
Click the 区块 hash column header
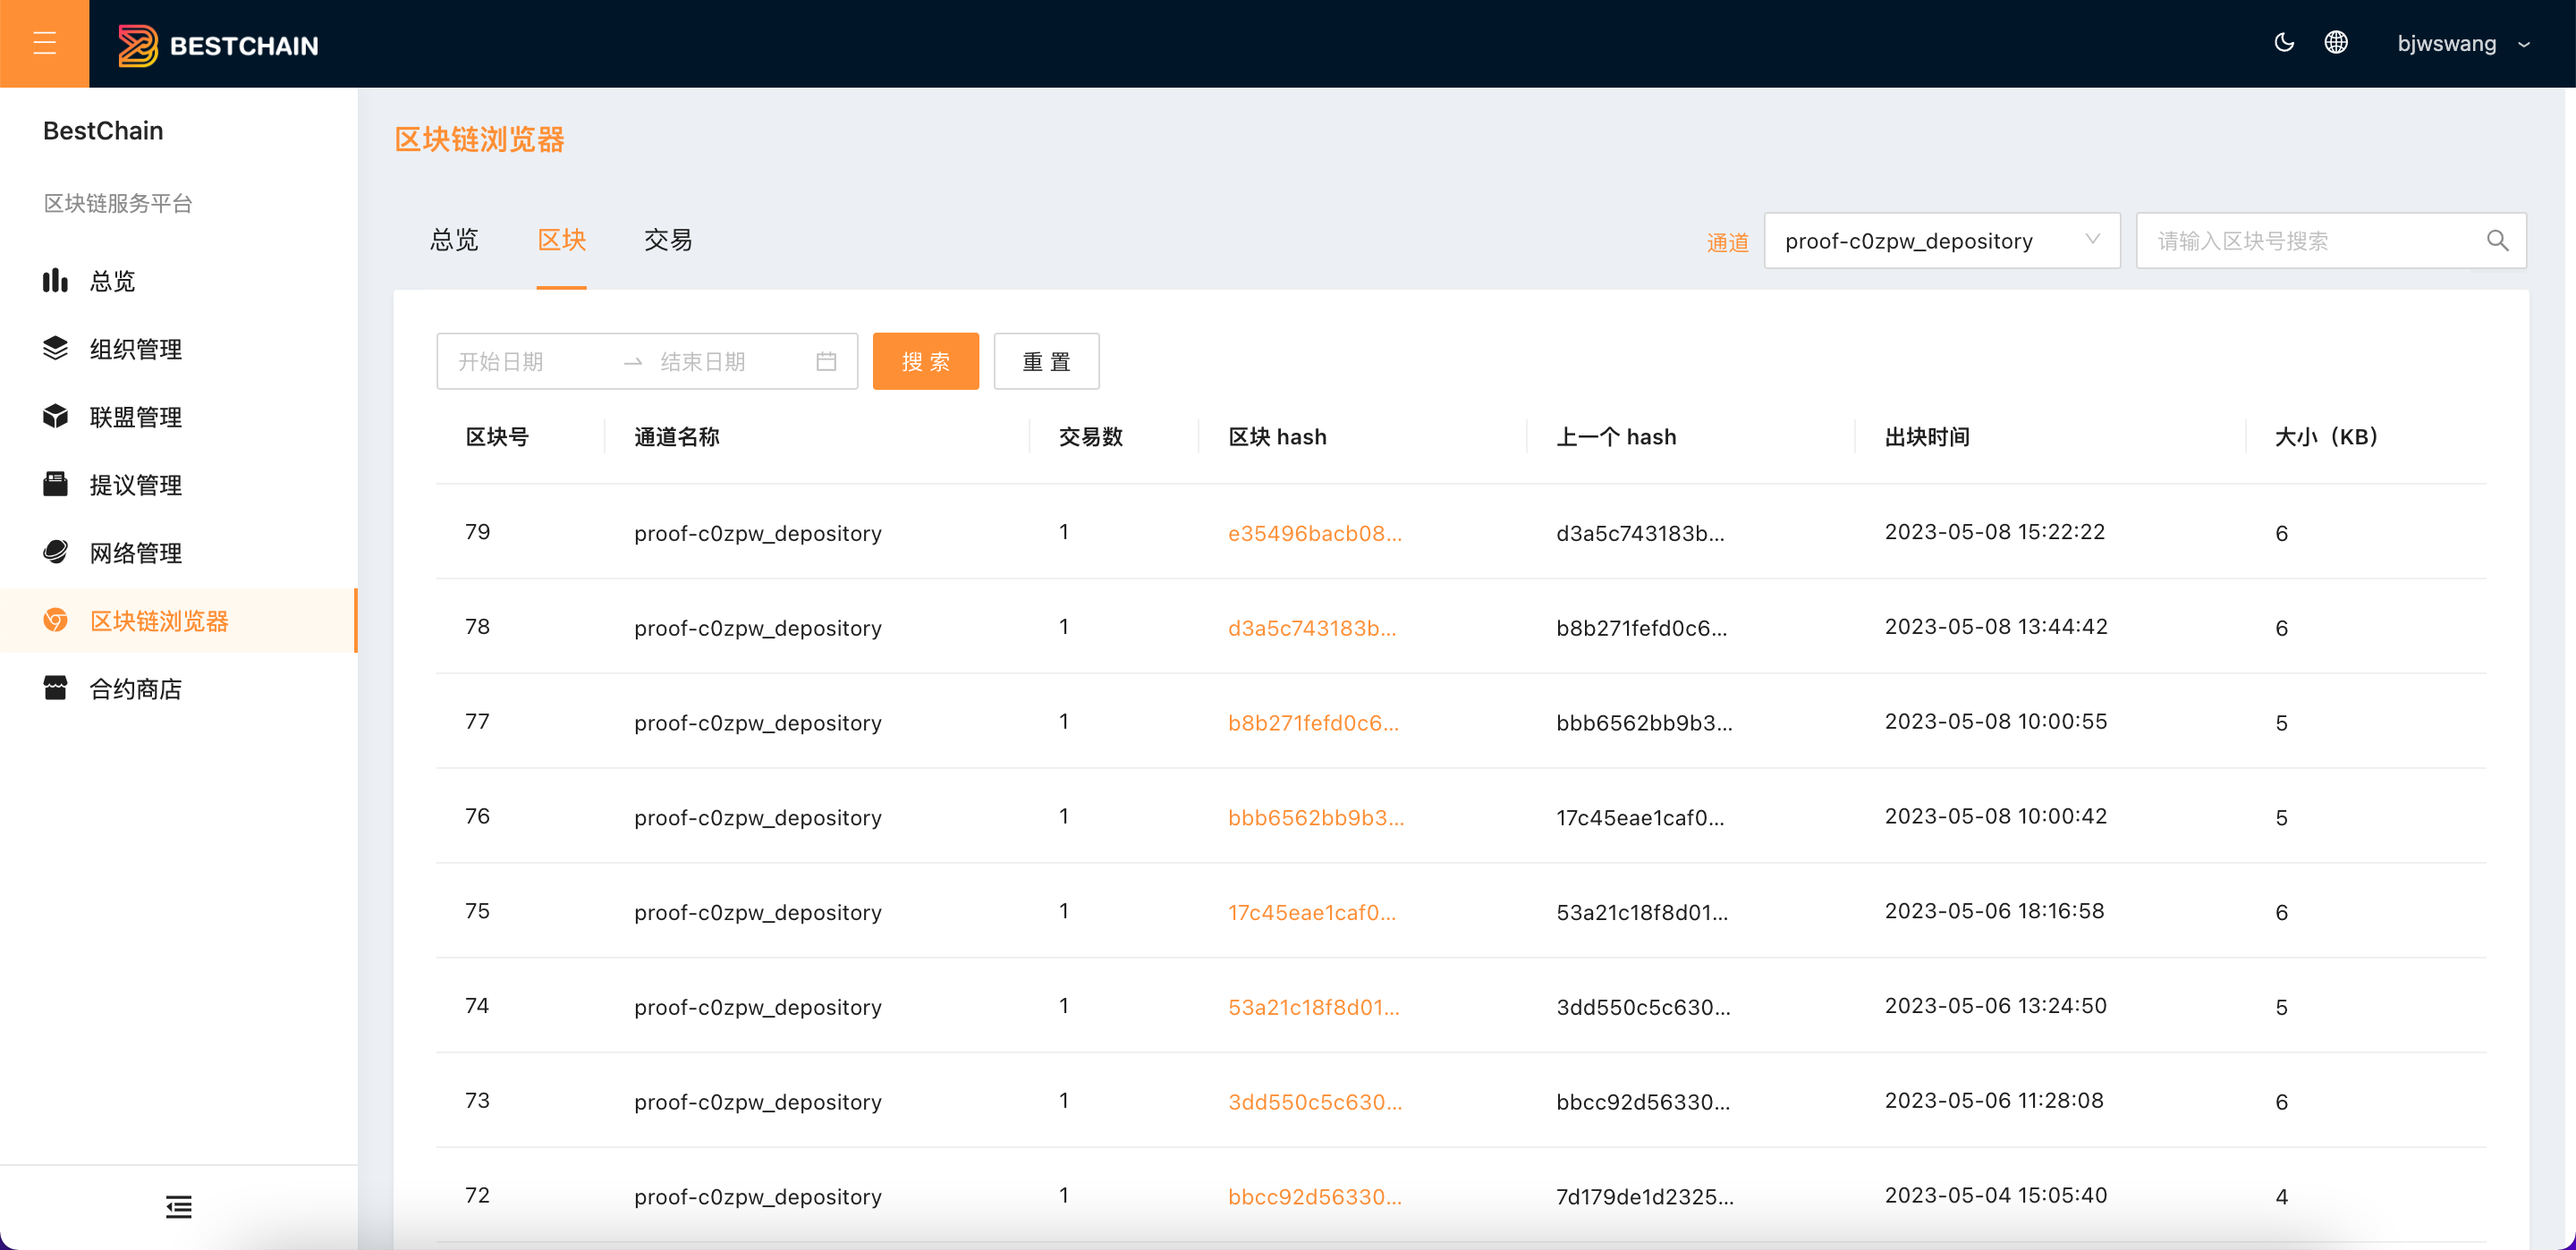pyautogui.click(x=1277, y=437)
